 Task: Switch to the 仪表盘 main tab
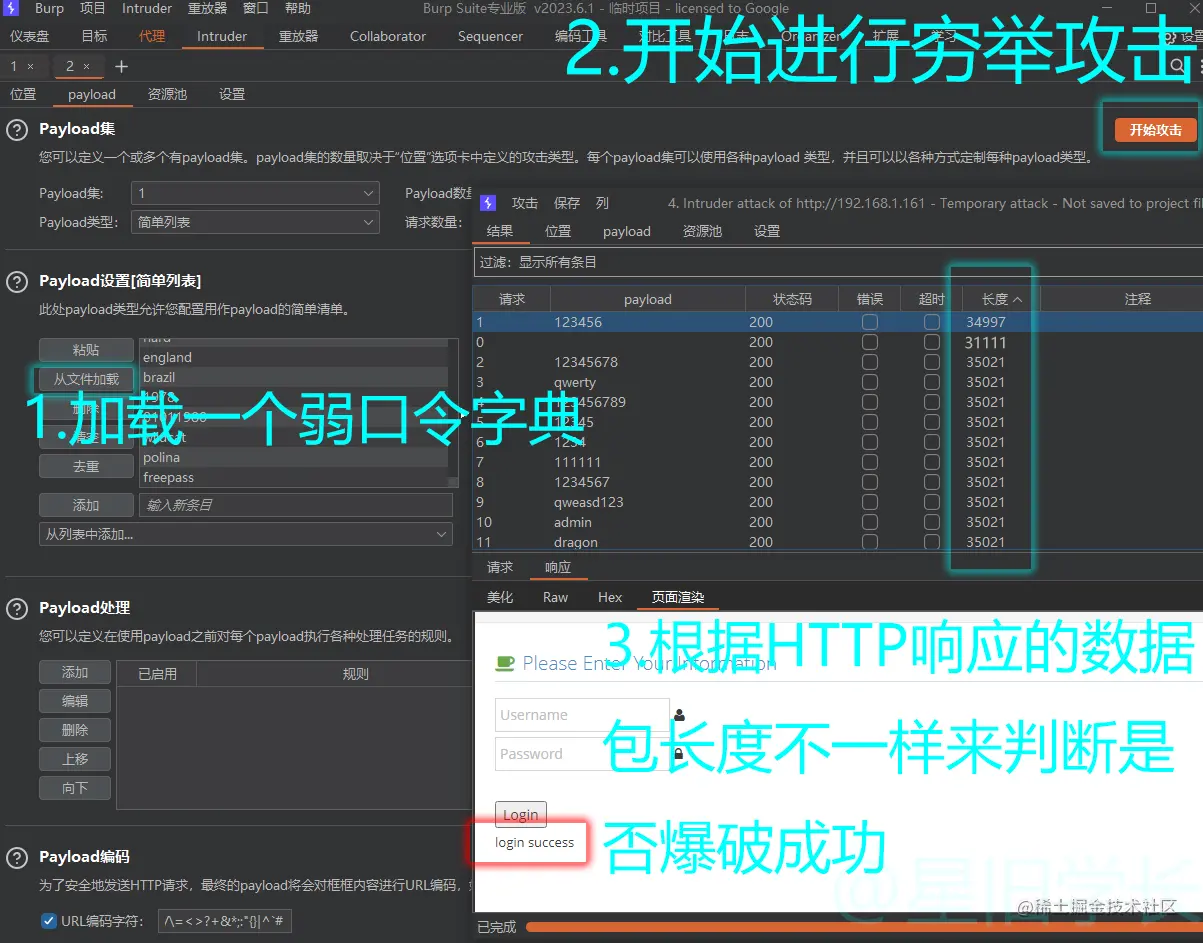click(29, 36)
